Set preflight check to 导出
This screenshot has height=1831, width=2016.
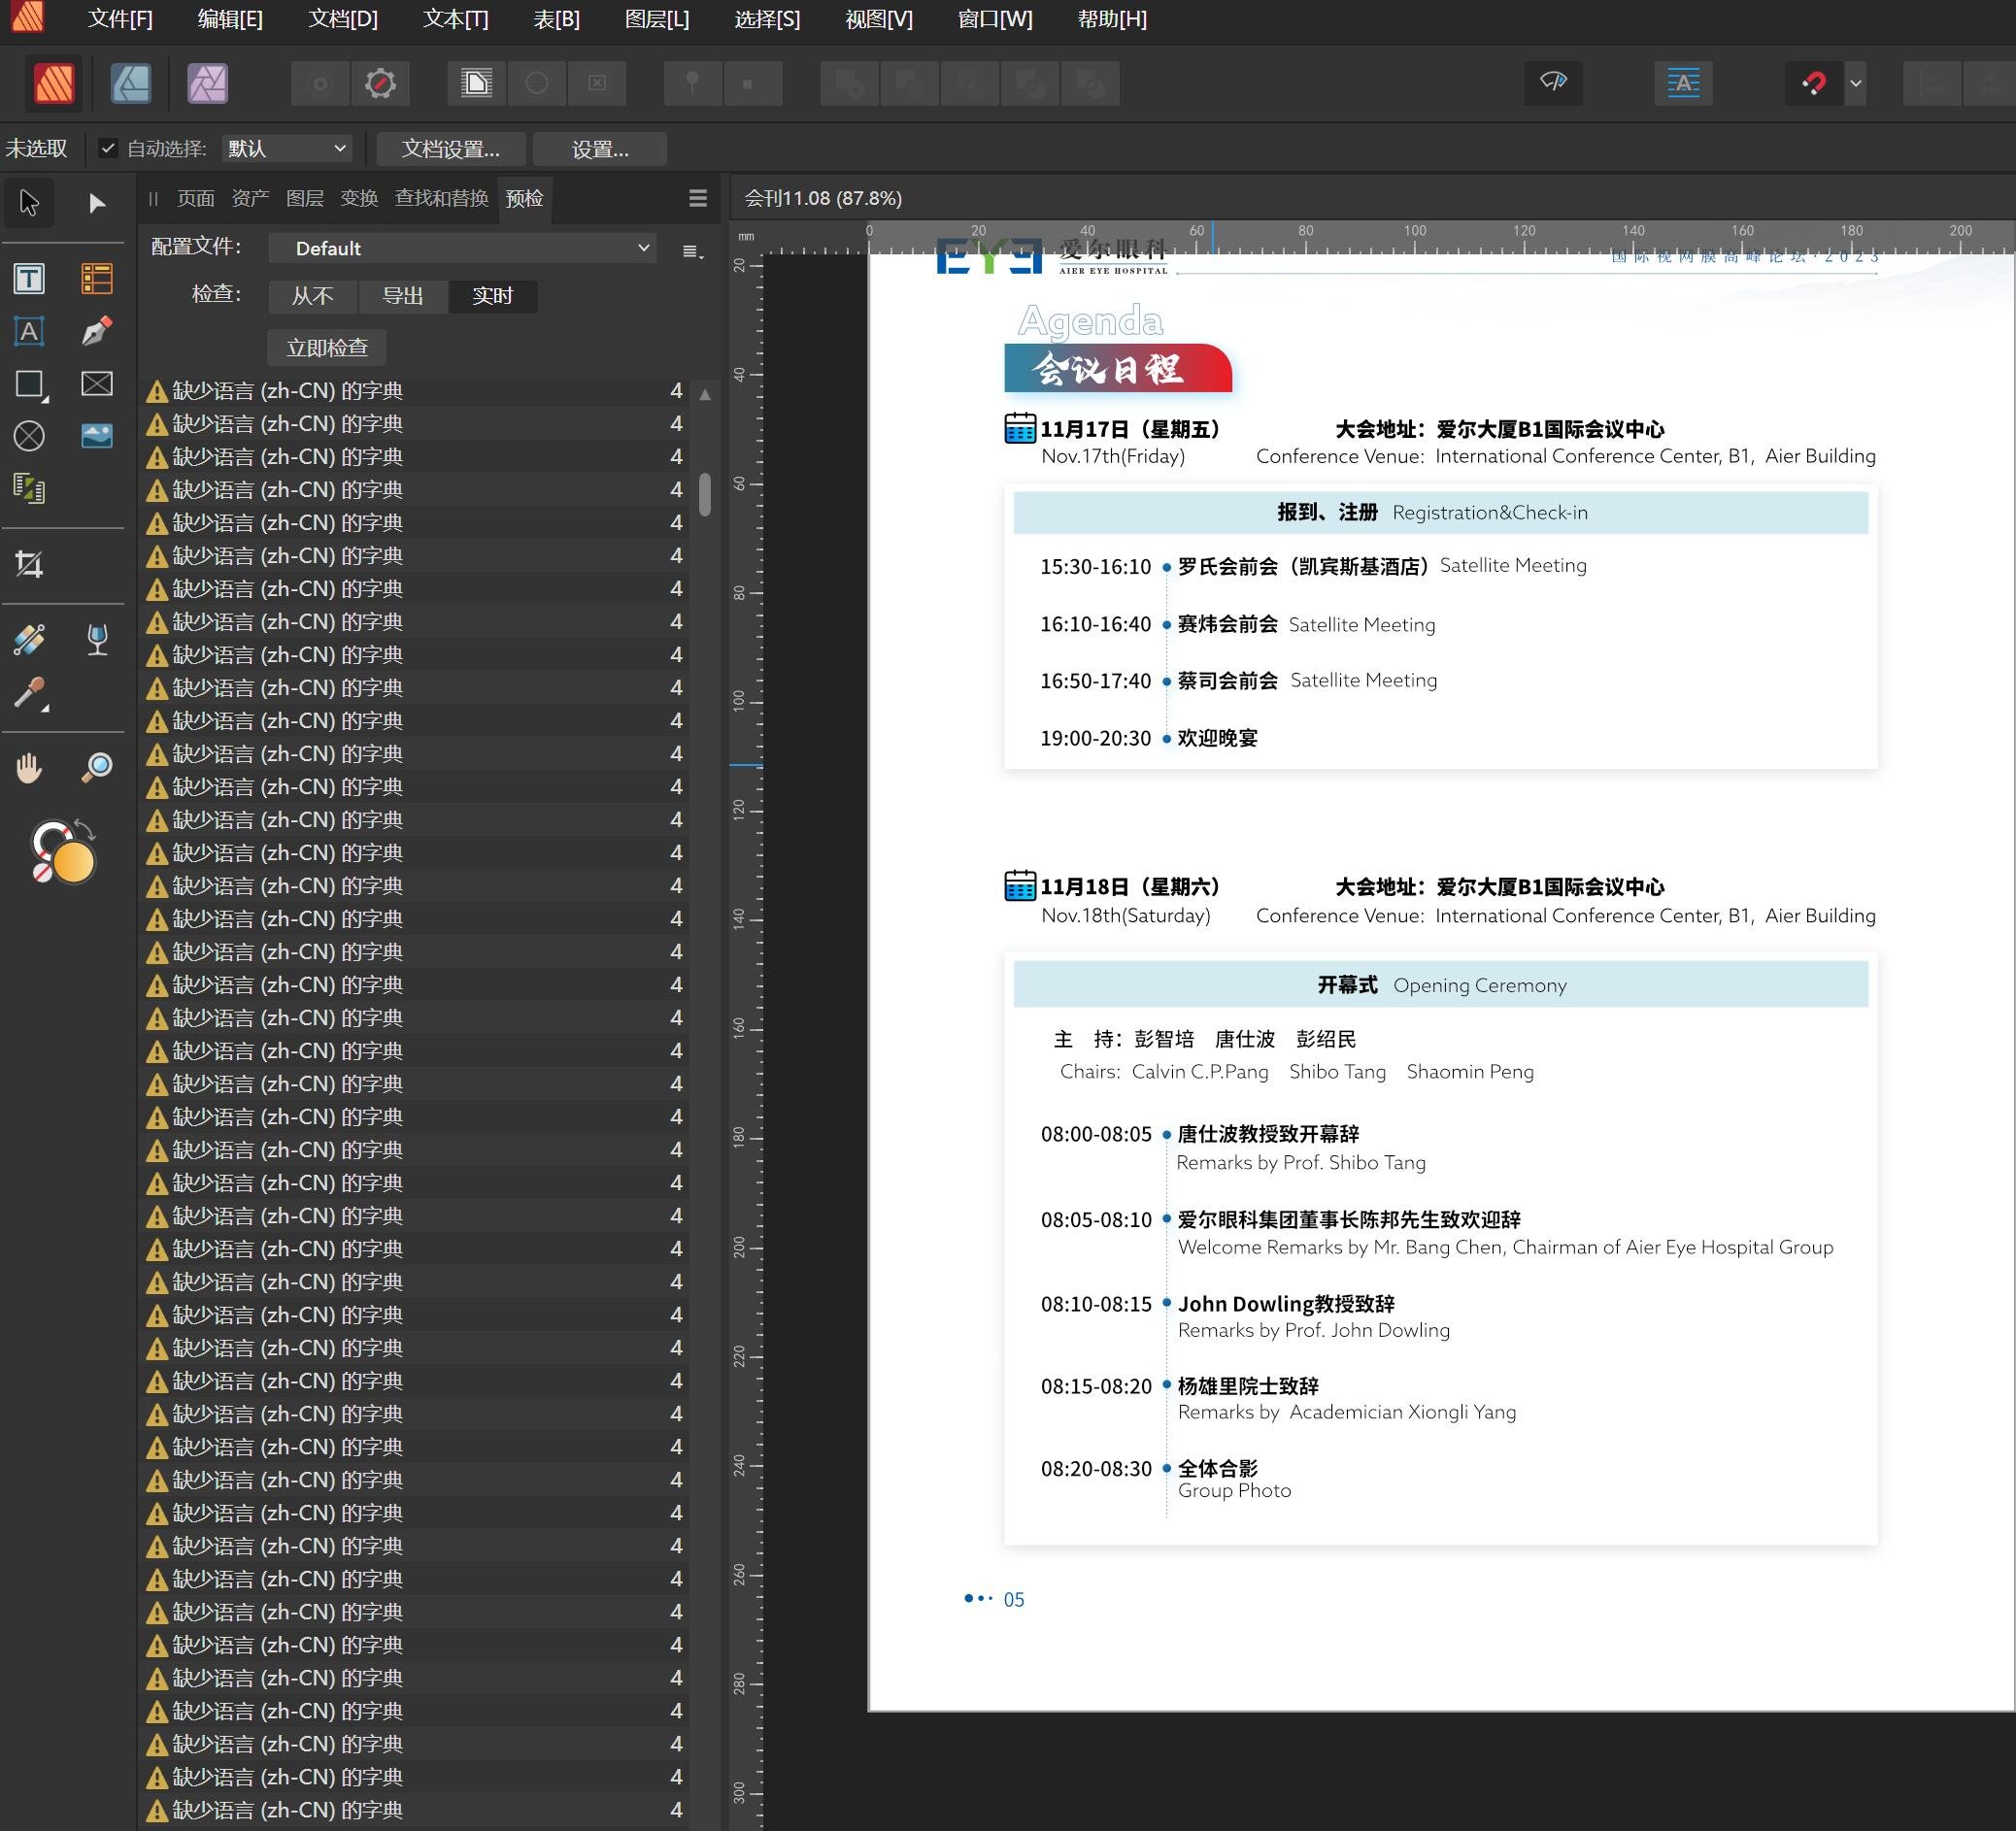pyautogui.click(x=402, y=296)
